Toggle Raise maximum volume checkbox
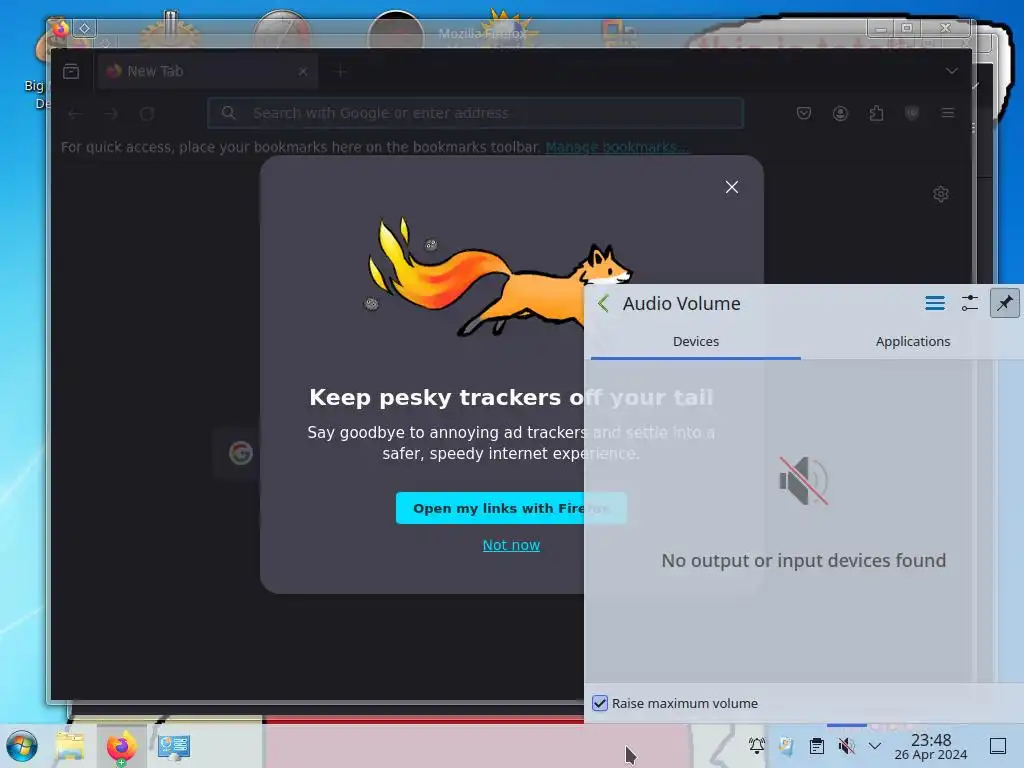Image resolution: width=1024 pixels, height=768 pixels. coord(600,703)
